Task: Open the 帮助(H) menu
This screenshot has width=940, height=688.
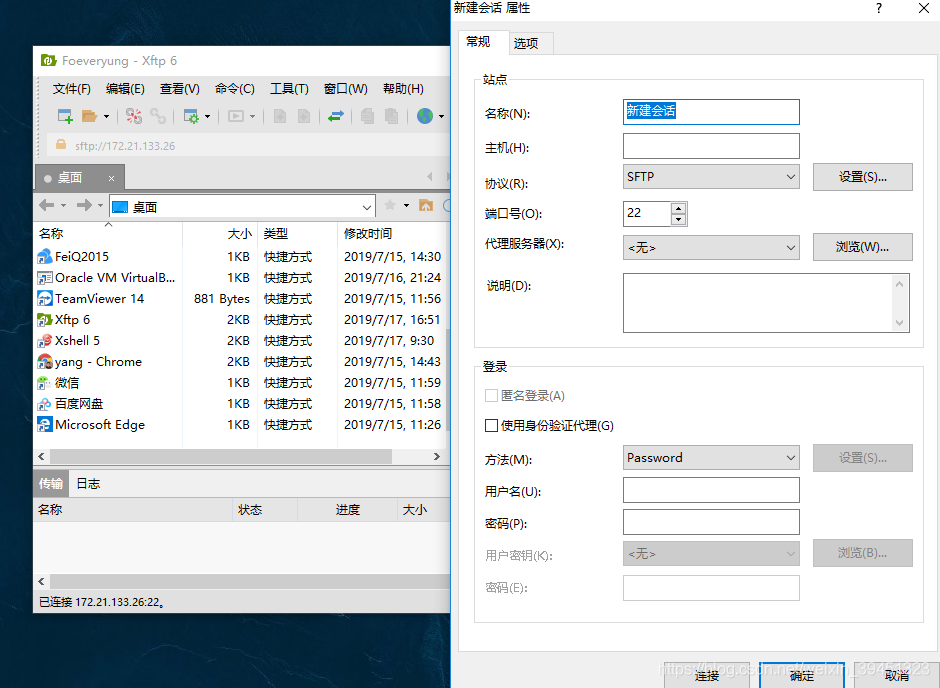Action: (403, 89)
